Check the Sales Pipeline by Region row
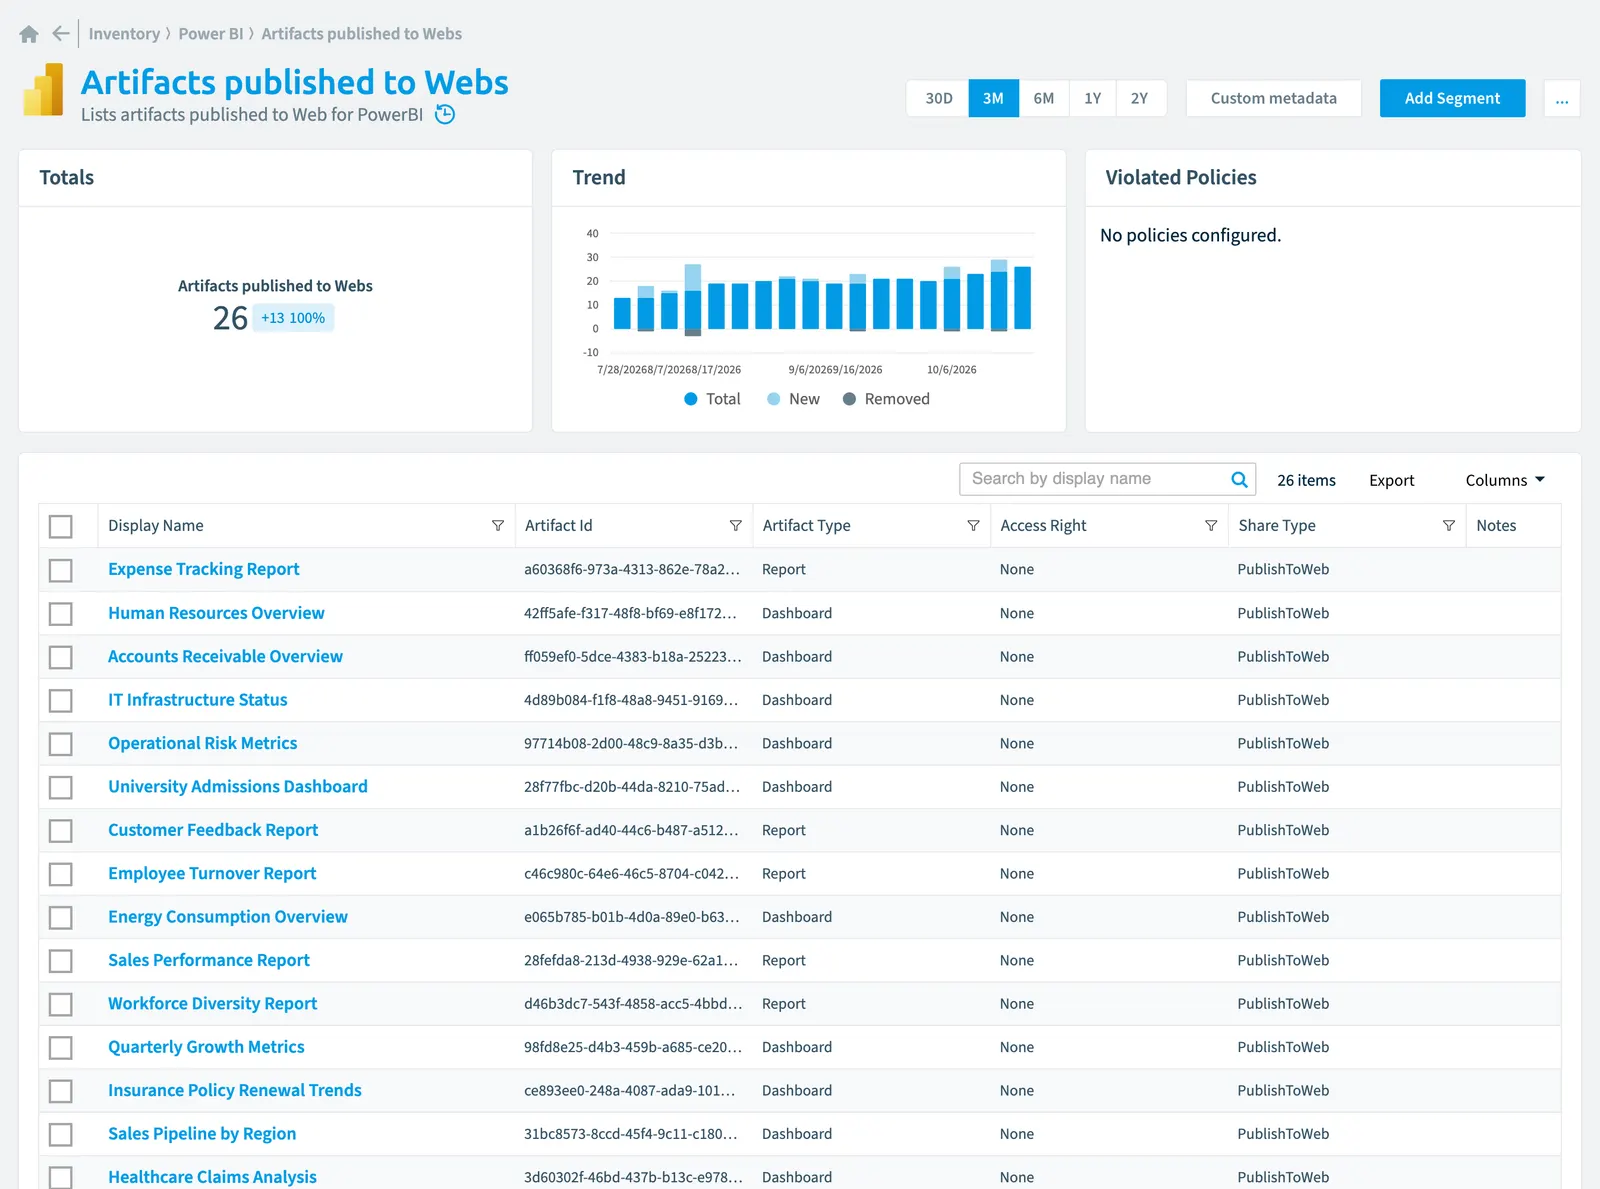Screen dimensions: 1600x1189 [61, 1135]
